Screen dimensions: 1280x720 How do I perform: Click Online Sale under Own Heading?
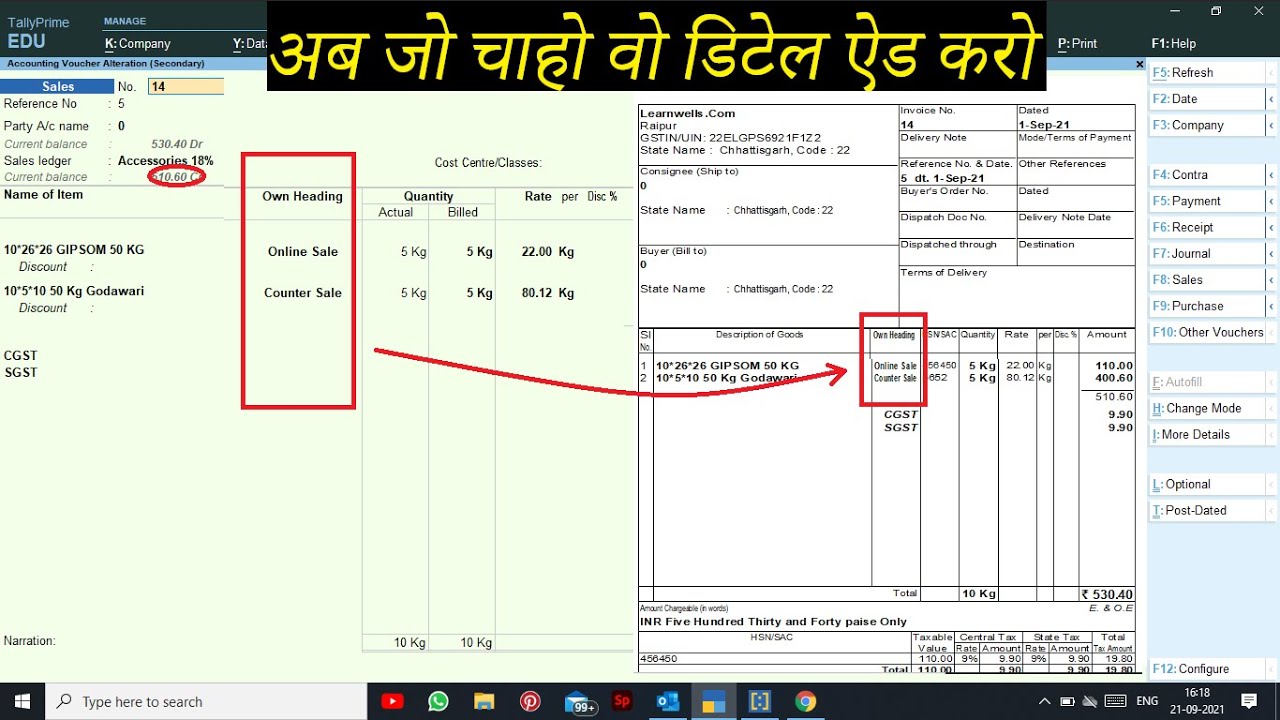tap(303, 252)
